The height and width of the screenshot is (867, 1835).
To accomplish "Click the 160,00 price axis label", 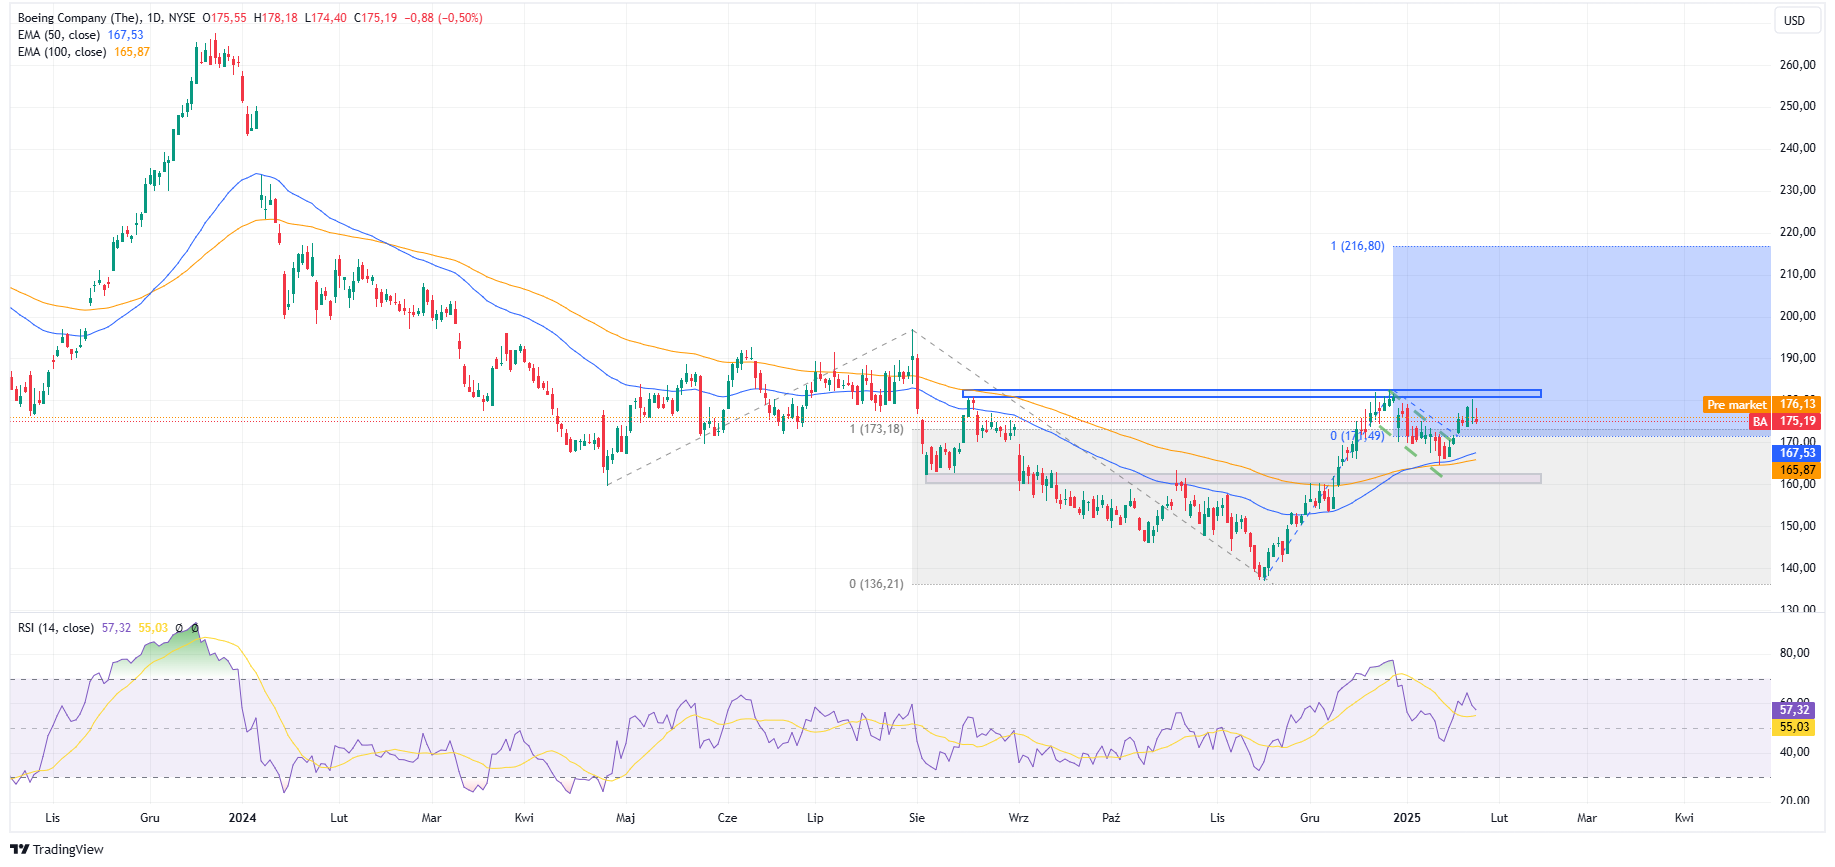I will [x=1797, y=484].
